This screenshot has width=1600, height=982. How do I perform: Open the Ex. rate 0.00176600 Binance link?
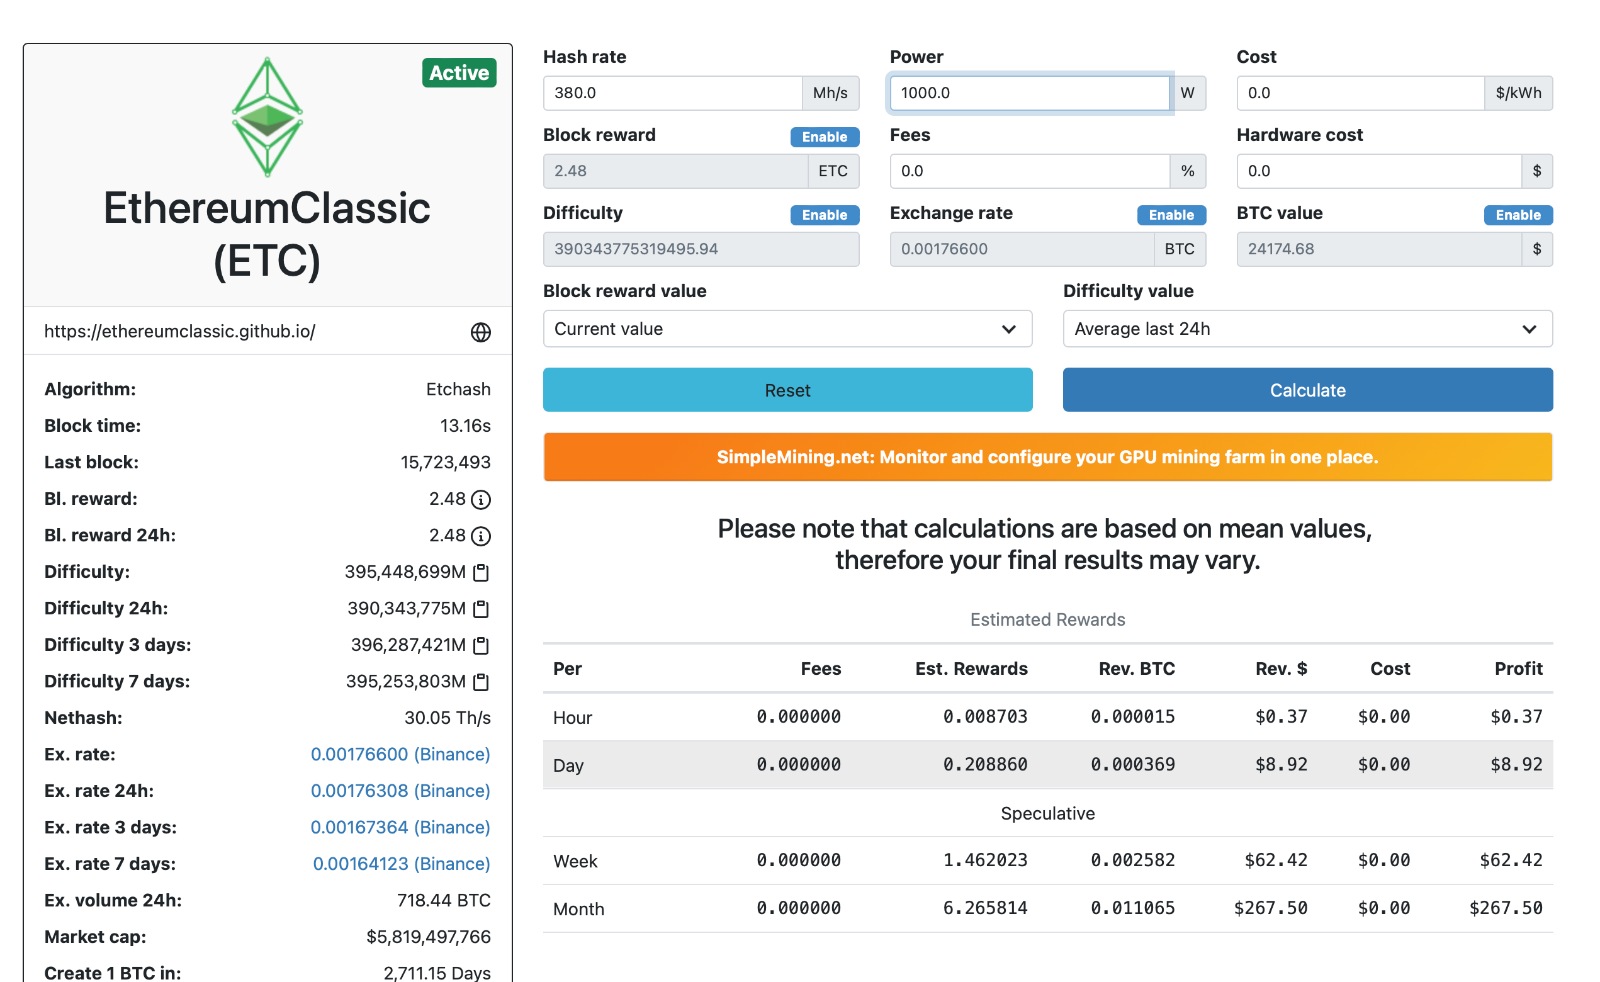pyautogui.click(x=400, y=754)
